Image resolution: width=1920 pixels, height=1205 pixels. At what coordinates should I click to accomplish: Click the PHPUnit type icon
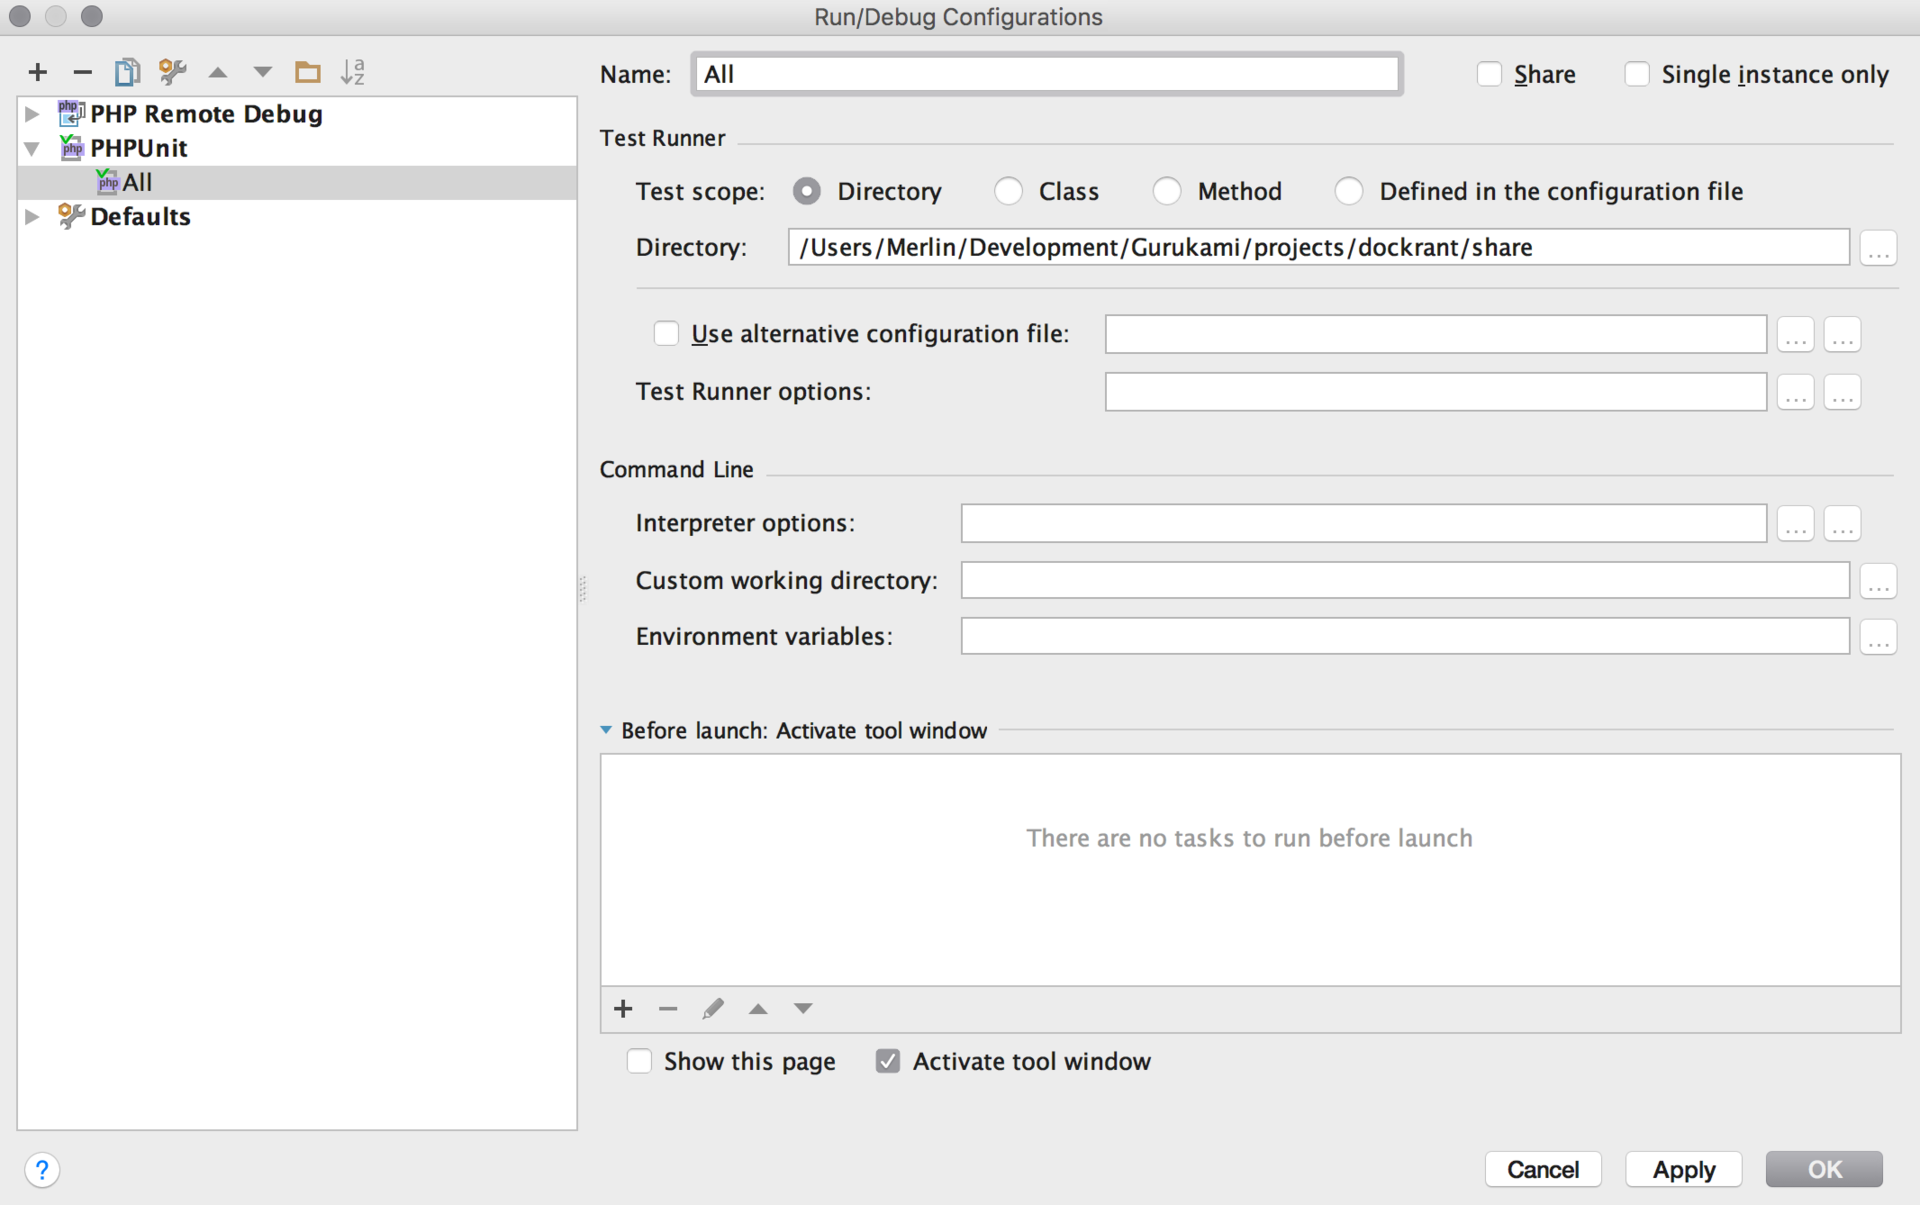[x=71, y=148]
